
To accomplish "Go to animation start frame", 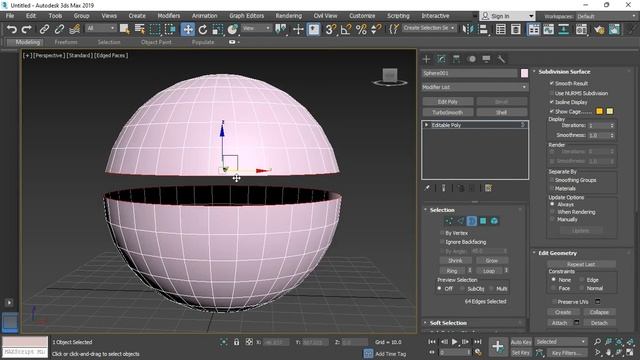I will click(x=432, y=342).
